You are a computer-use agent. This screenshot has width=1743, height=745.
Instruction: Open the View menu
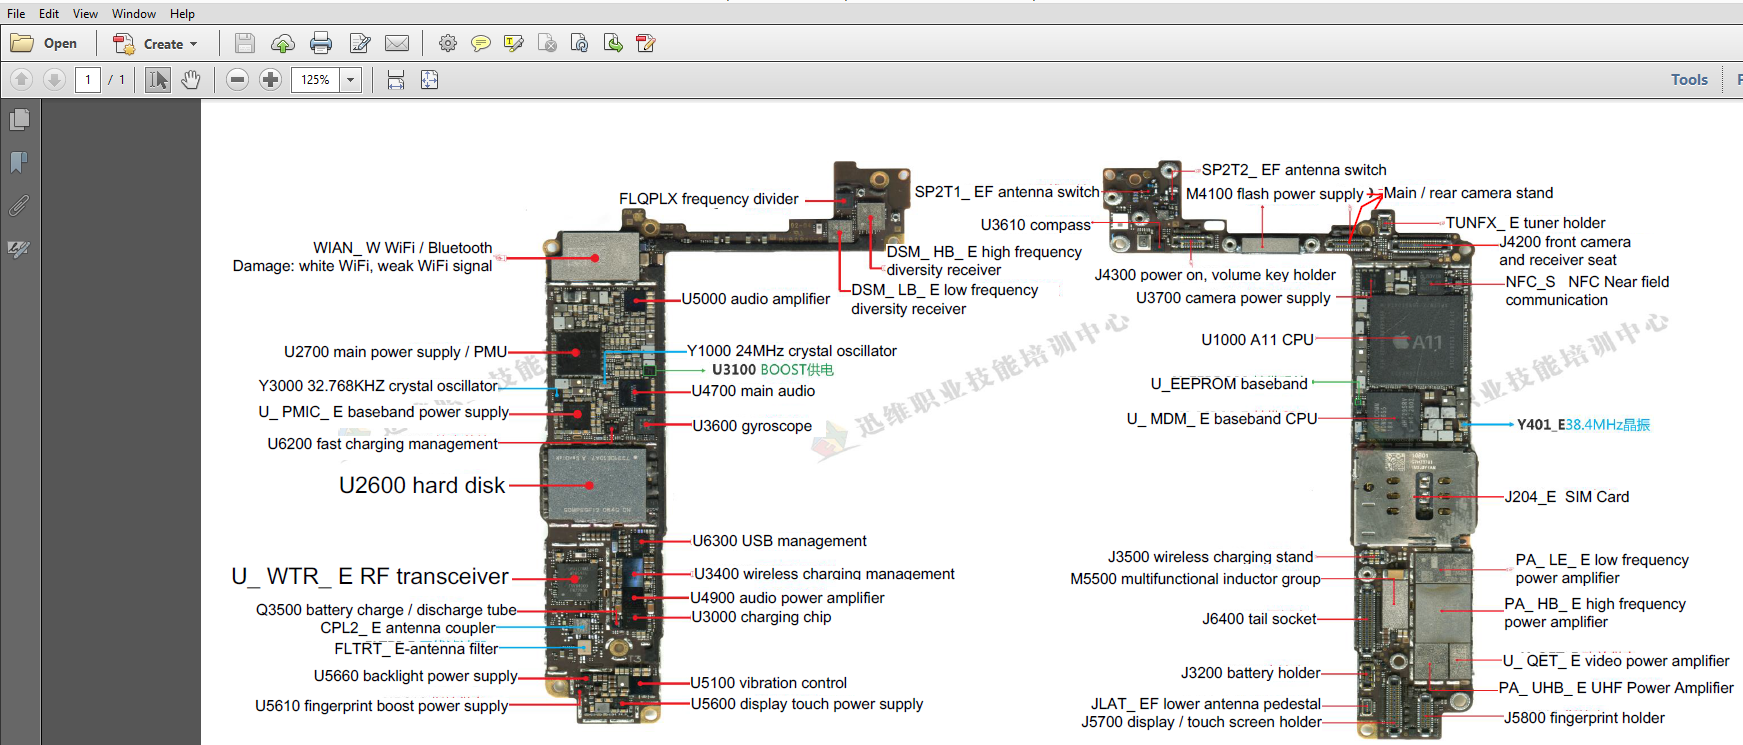click(85, 14)
